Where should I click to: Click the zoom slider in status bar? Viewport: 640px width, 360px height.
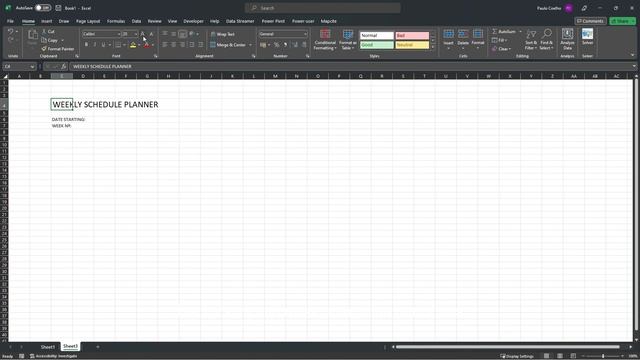pyautogui.click(x=603, y=356)
